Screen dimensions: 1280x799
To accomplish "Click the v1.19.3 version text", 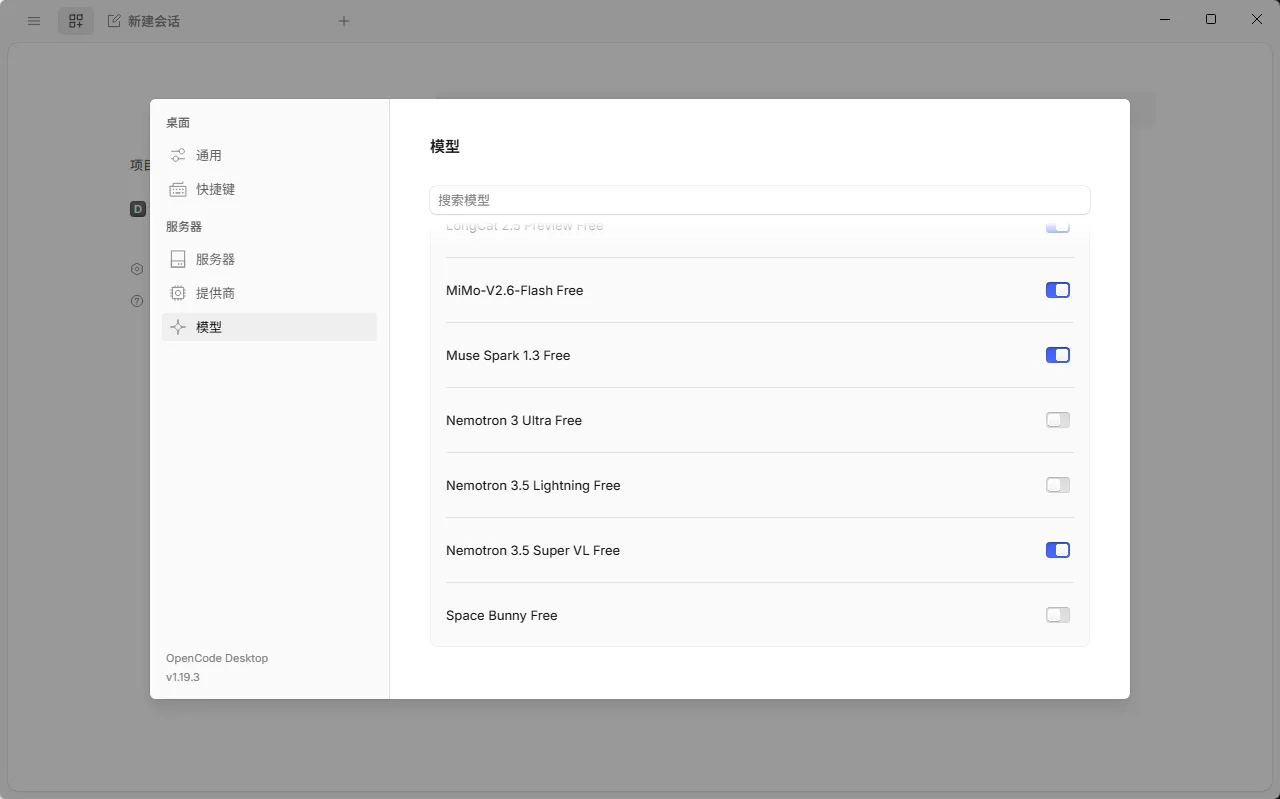I will pyautogui.click(x=183, y=677).
